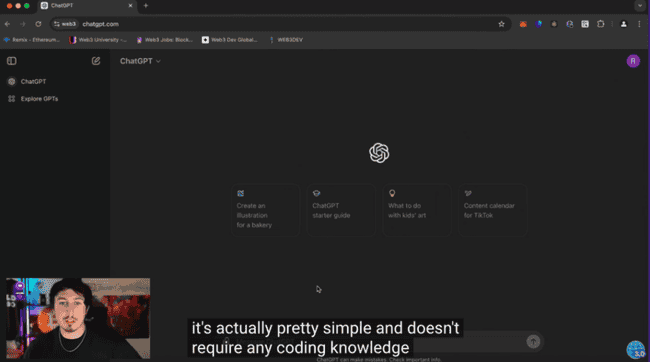Go back with the browser back arrow
Viewport: 650px width, 362px height.
pos(7,24)
